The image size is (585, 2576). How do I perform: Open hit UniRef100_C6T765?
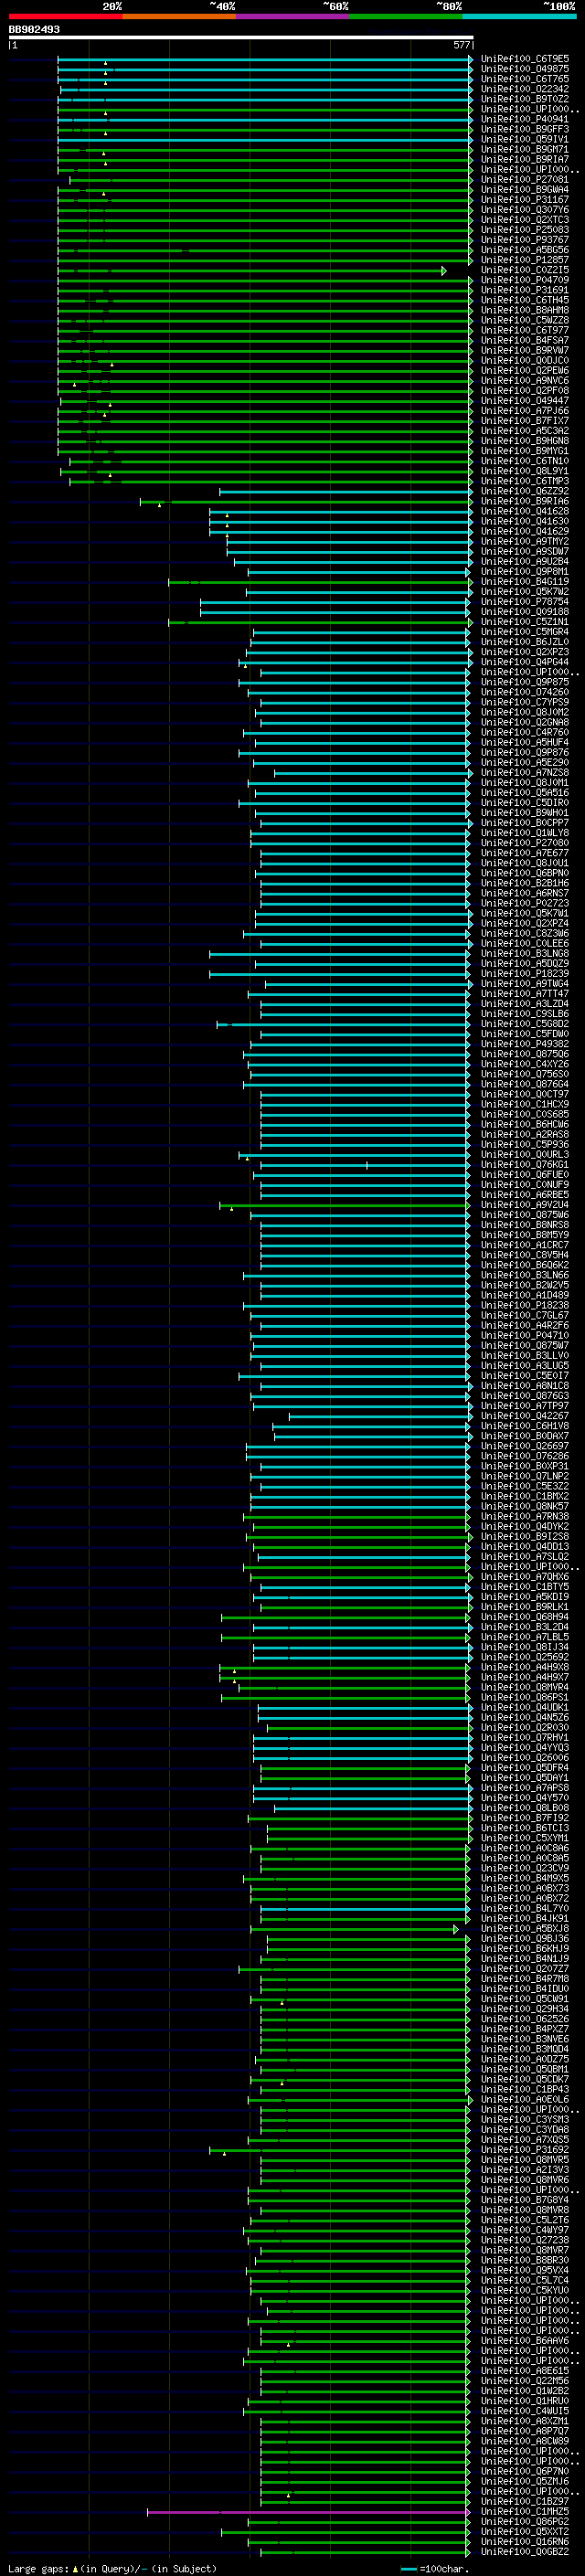525,79
